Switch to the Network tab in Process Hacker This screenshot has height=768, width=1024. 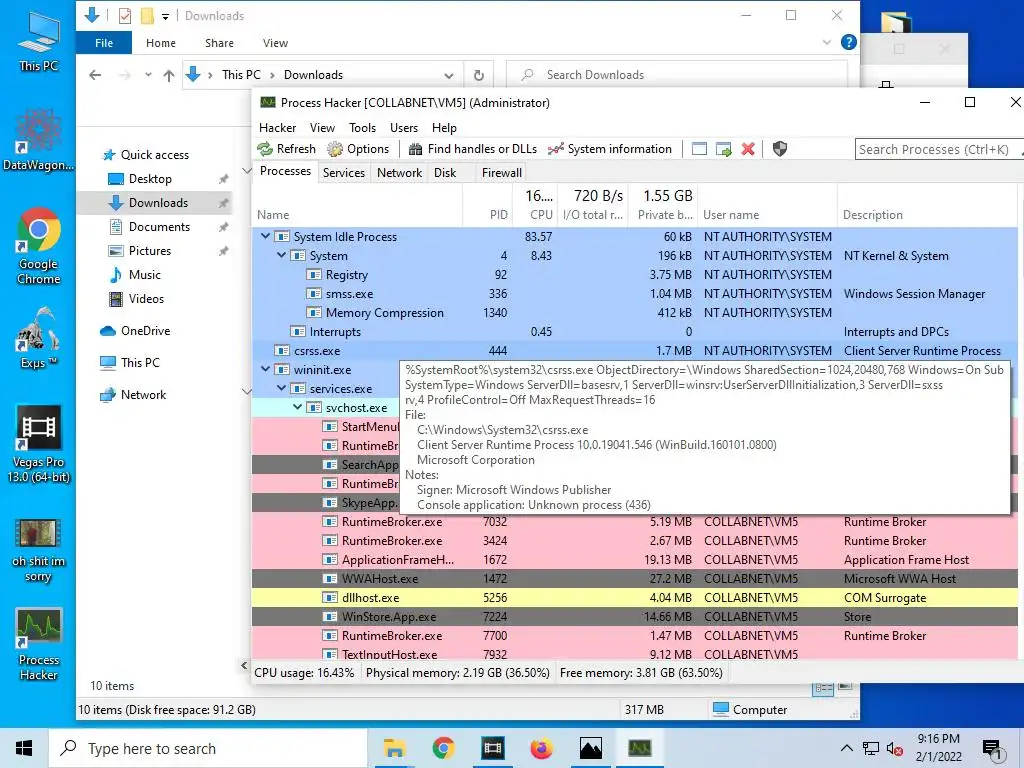399,172
